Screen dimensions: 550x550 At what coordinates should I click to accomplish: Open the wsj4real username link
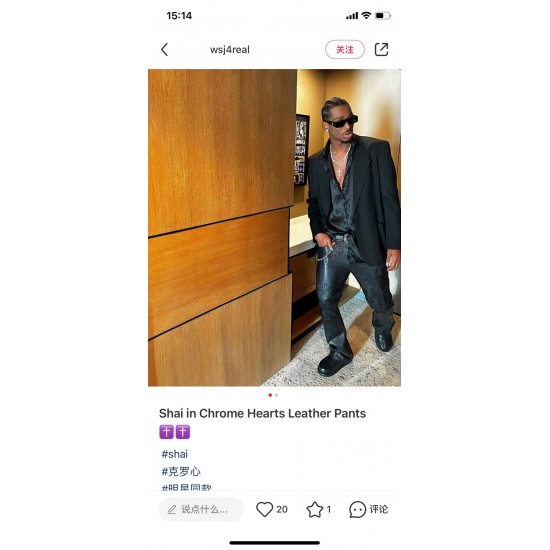pyautogui.click(x=230, y=49)
